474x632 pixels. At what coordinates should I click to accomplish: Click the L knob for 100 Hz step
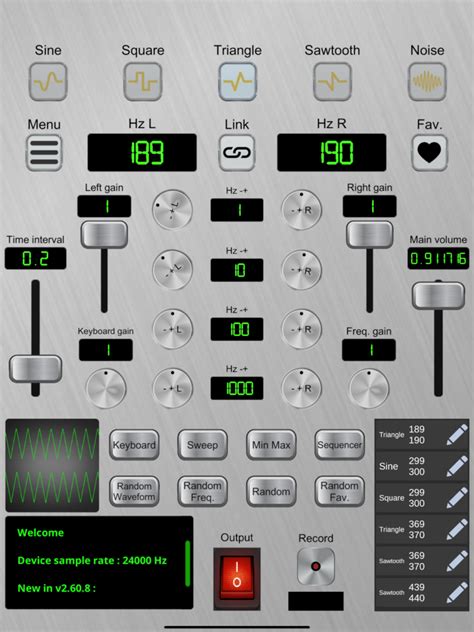click(173, 329)
